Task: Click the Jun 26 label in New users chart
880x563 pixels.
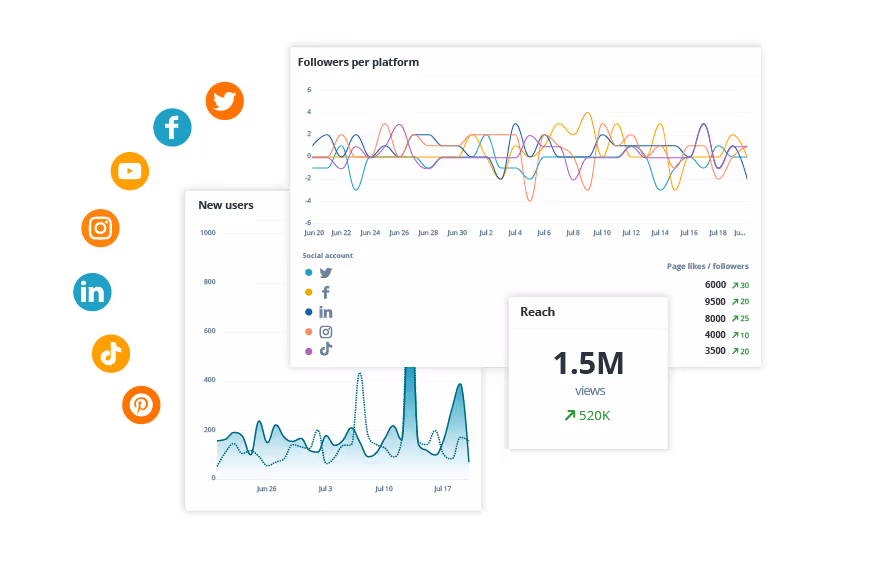Action: tap(266, 489)
